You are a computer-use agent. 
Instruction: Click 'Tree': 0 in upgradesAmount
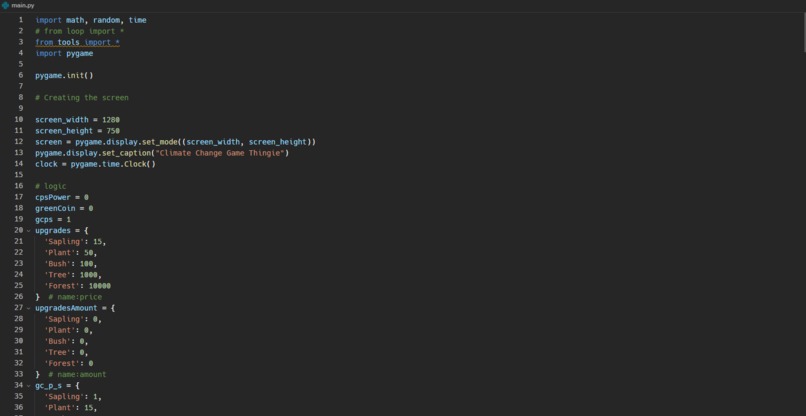coord(66,352)
